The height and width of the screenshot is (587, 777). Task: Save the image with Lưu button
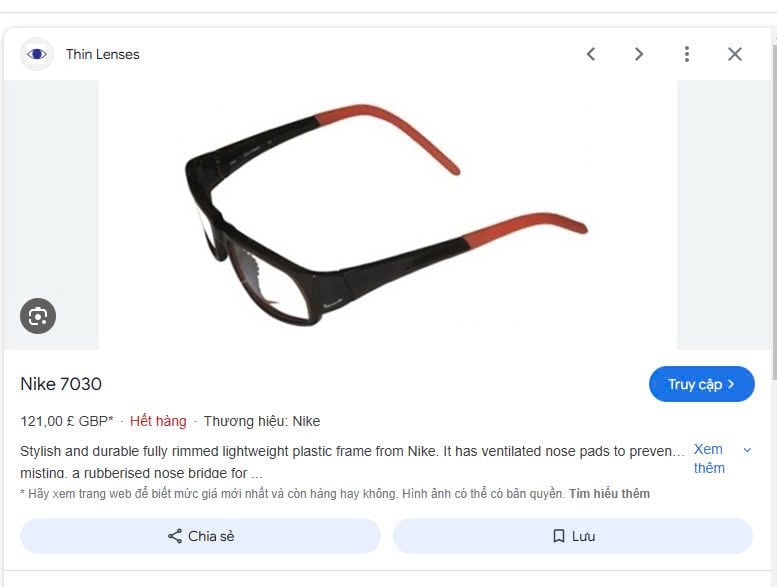point(573,536)
